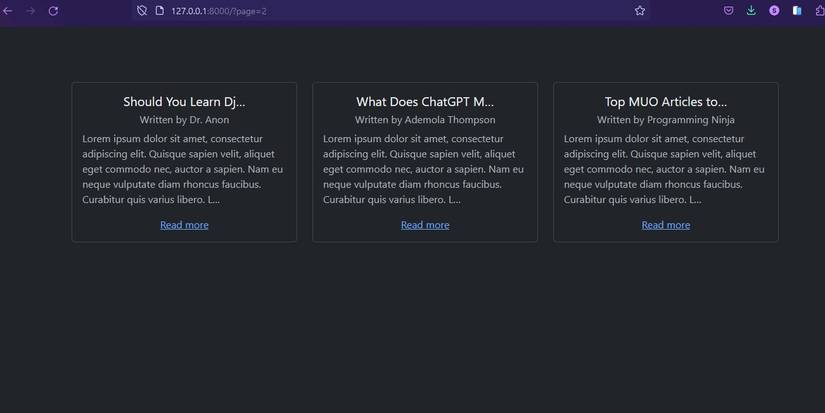This screenshot has width=825, height=413.
Task: Click the "What Does ChatGPT M..." heading
Action: coord(425,102)
